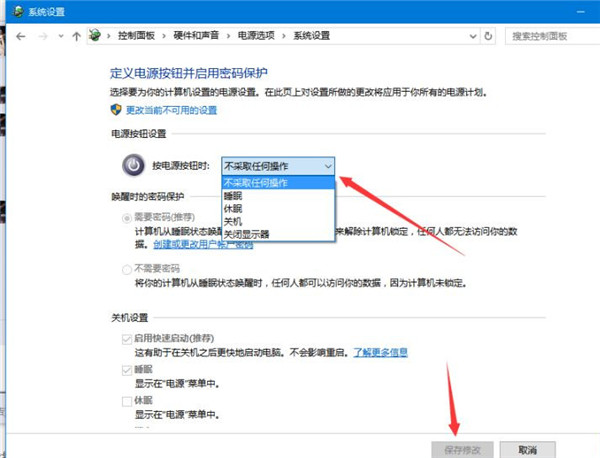Enable the 休眠 checkbox under 关机设置

coord(126,400)
